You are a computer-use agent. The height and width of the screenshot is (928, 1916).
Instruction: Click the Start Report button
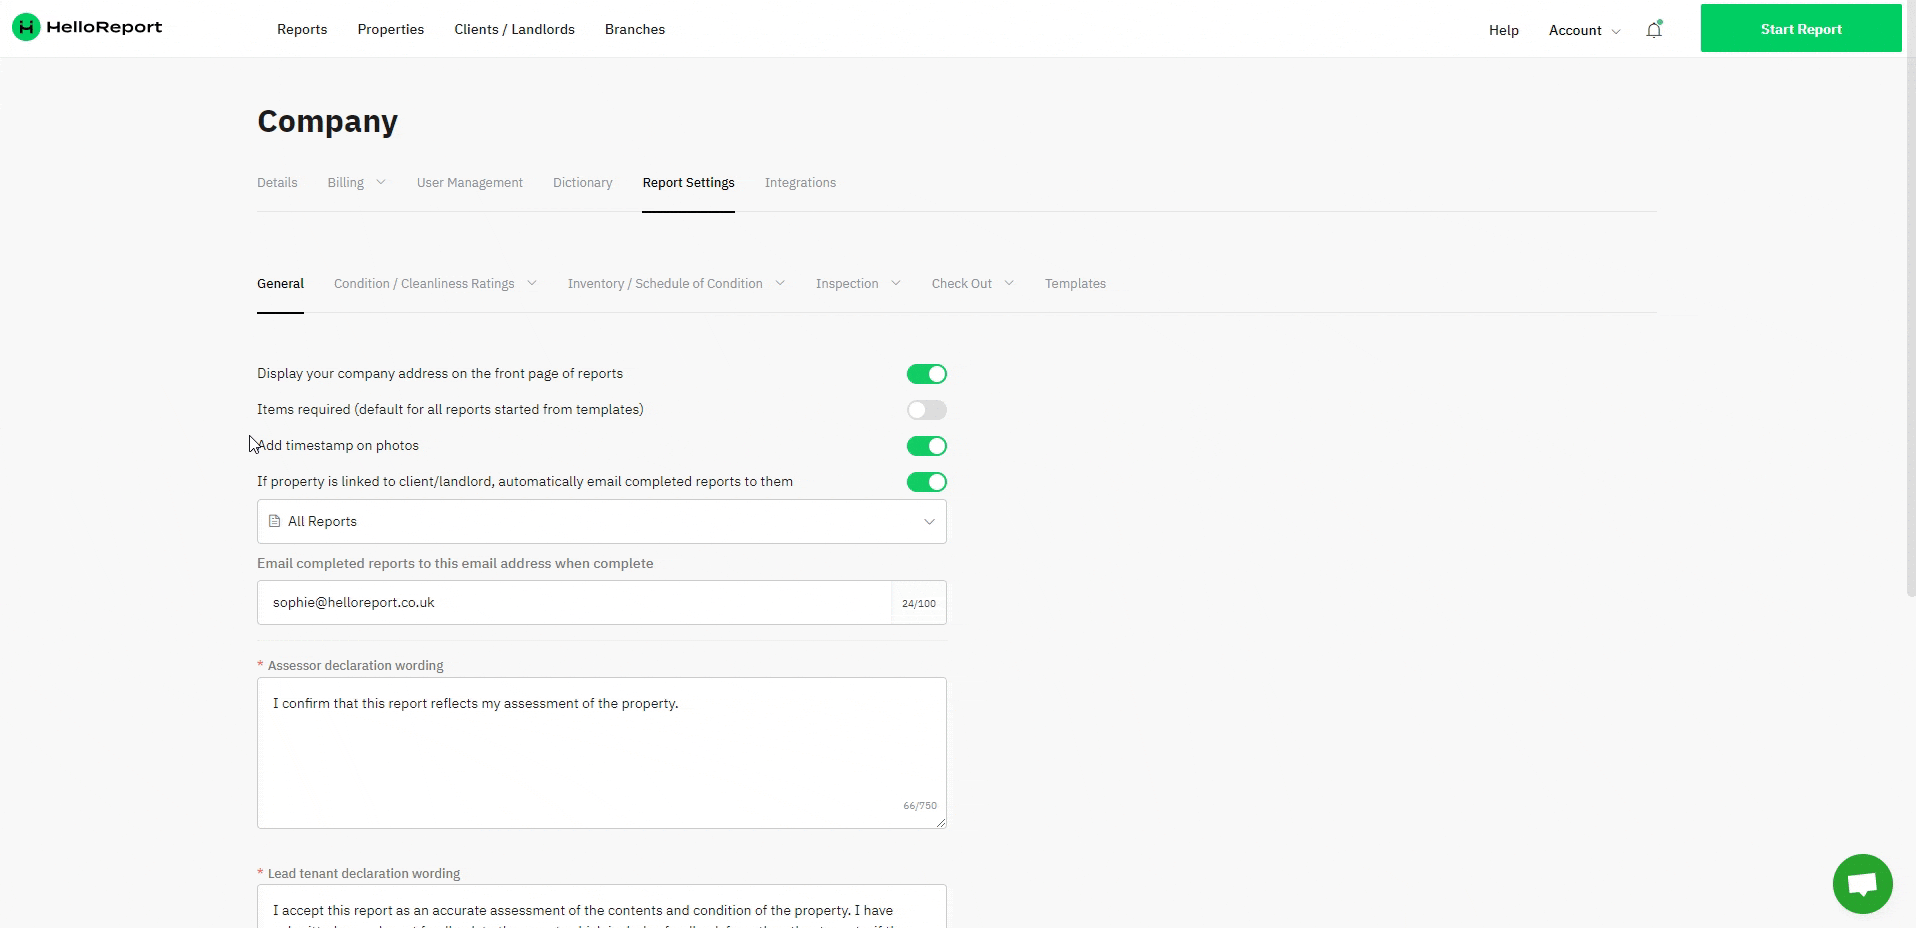1801,28
